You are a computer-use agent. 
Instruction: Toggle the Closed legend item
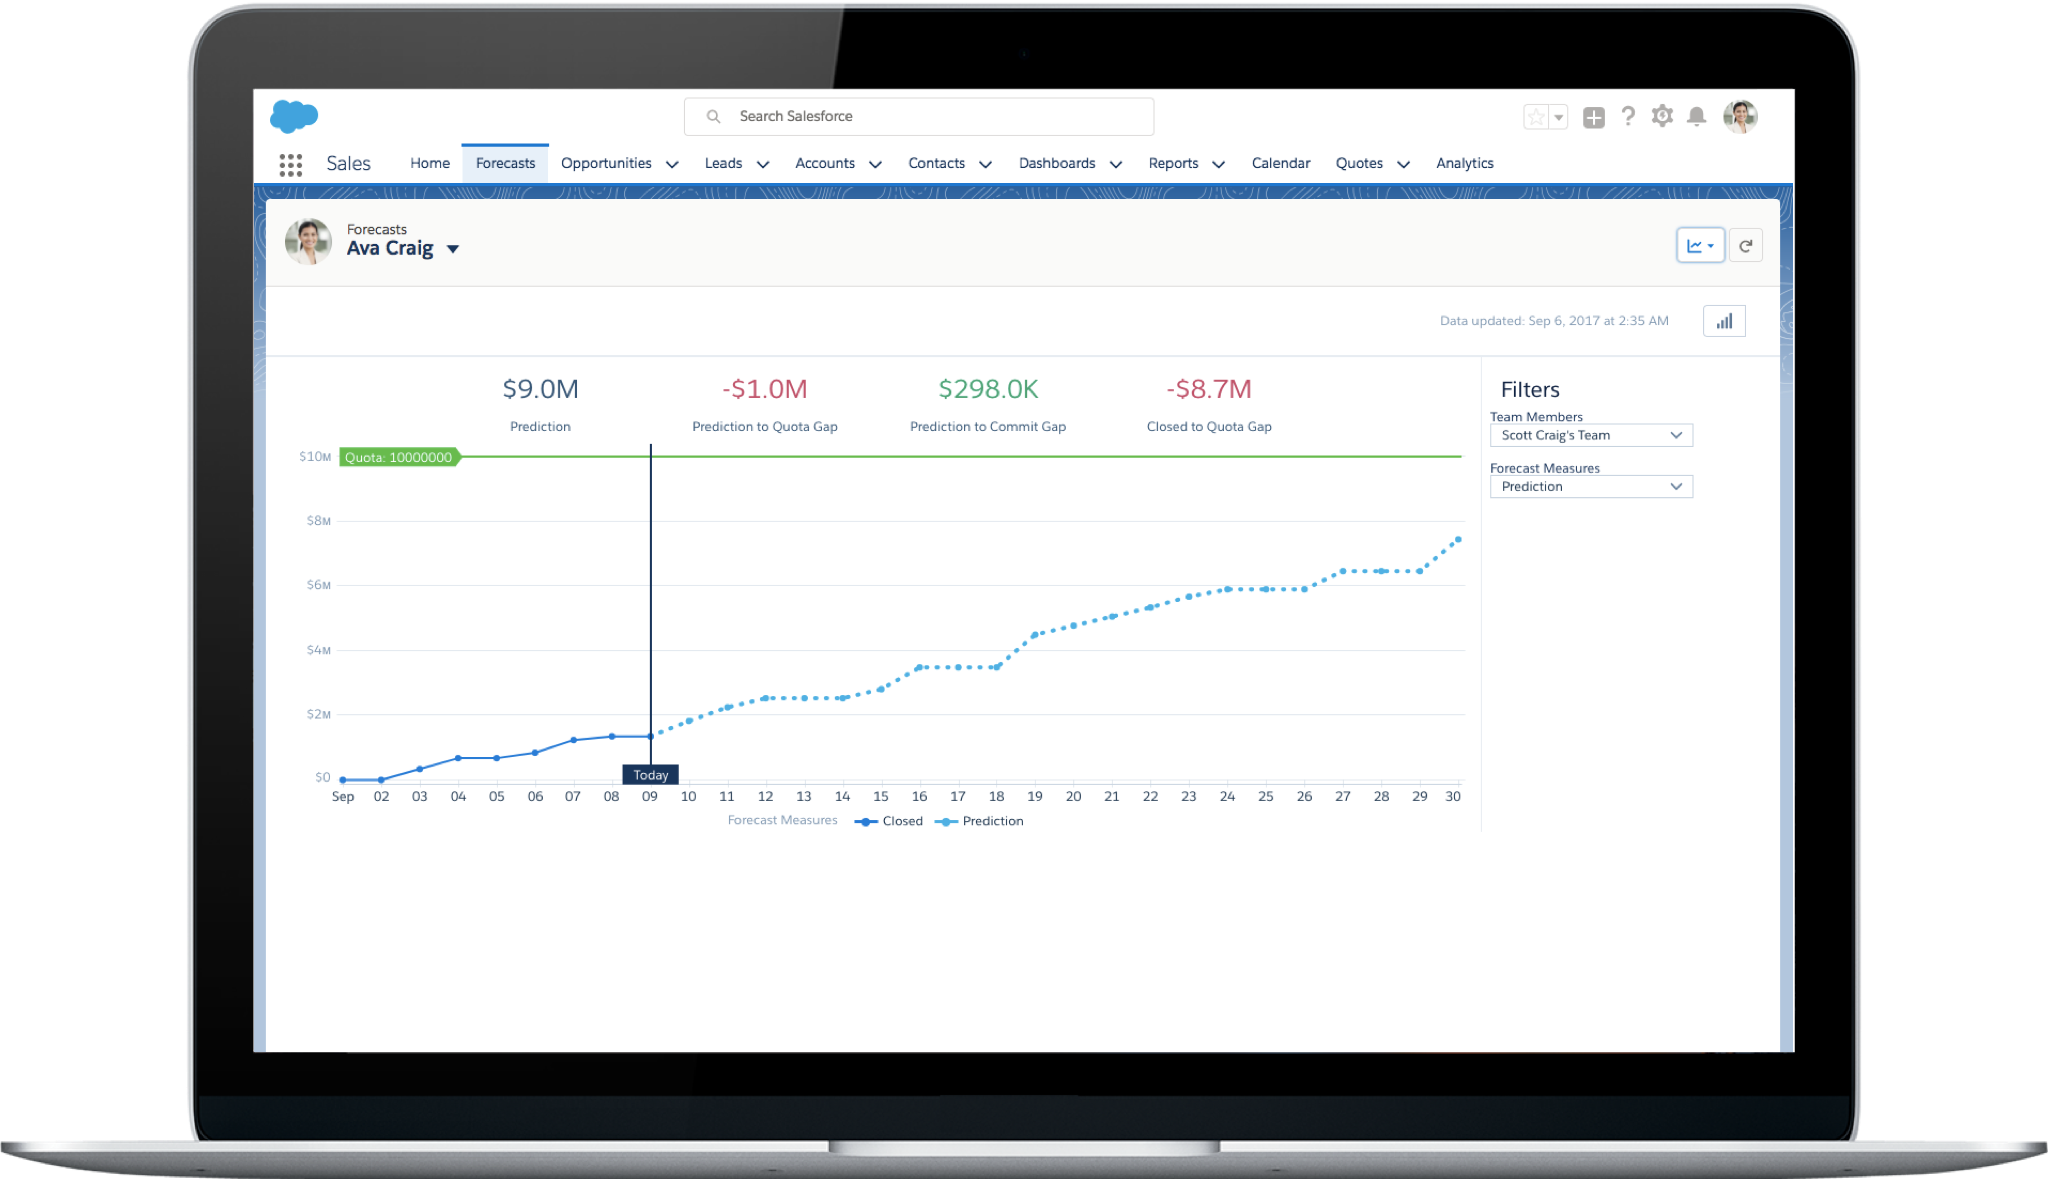(889, 821)
